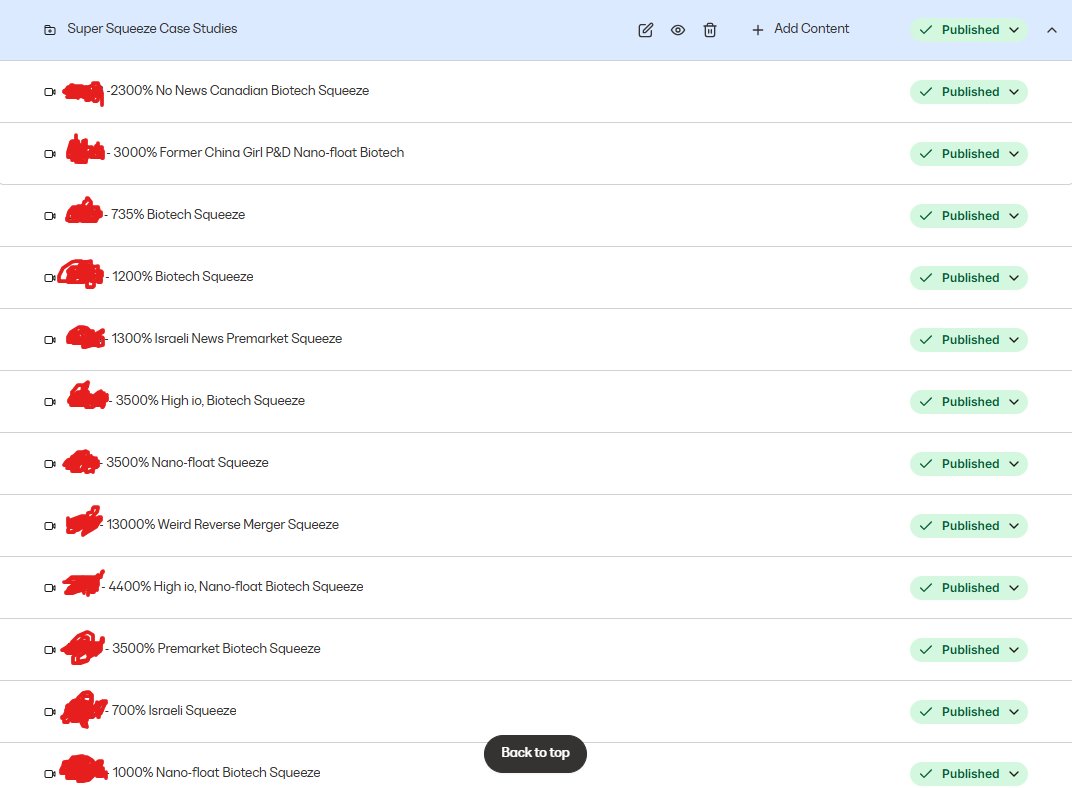Click the Add Content button
This screenshot has width=1072, height=788.
[x=811, y=29]
